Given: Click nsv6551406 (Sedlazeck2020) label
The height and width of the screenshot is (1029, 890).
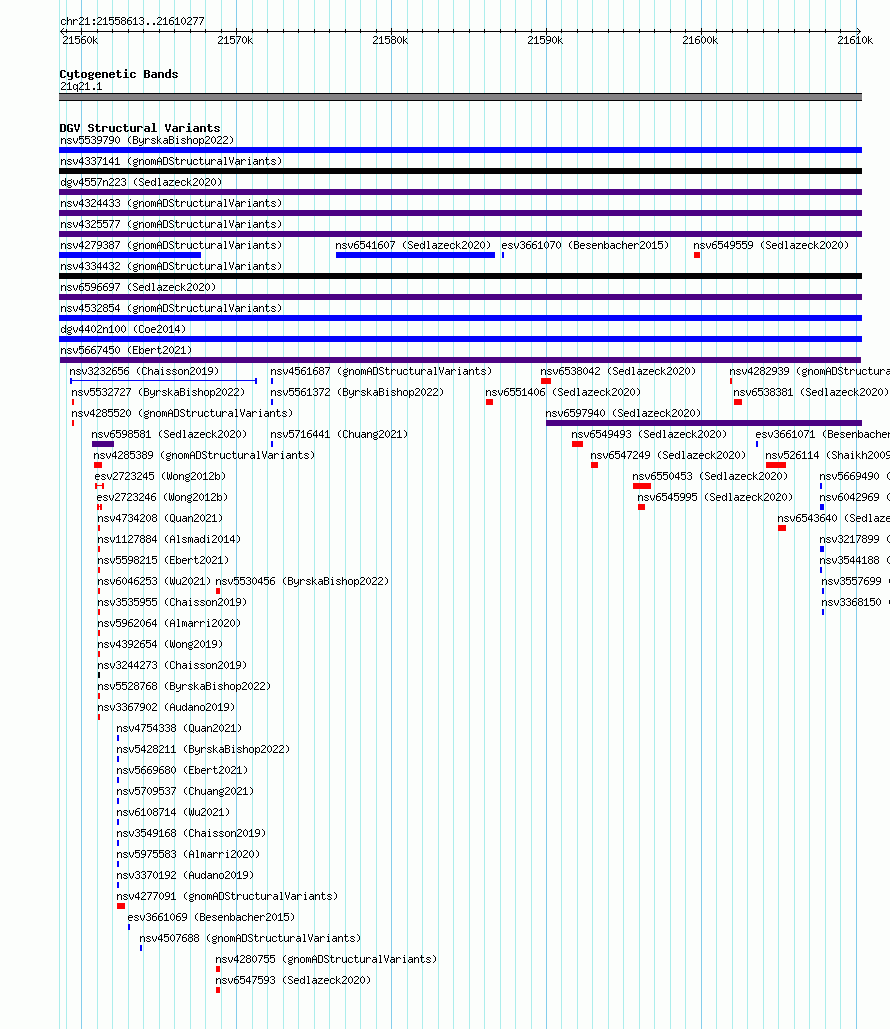Looking at the screenshot, I should click(562, 392).
